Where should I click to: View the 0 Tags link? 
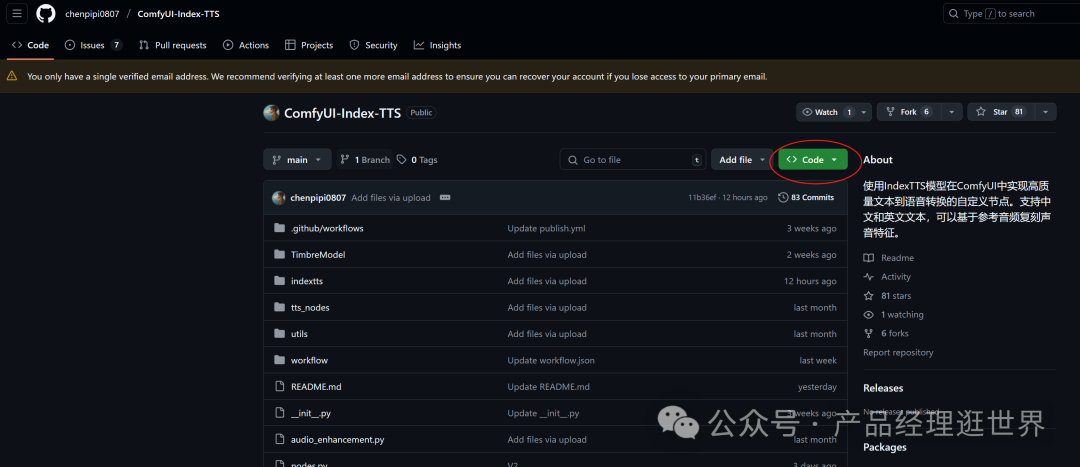417,159
